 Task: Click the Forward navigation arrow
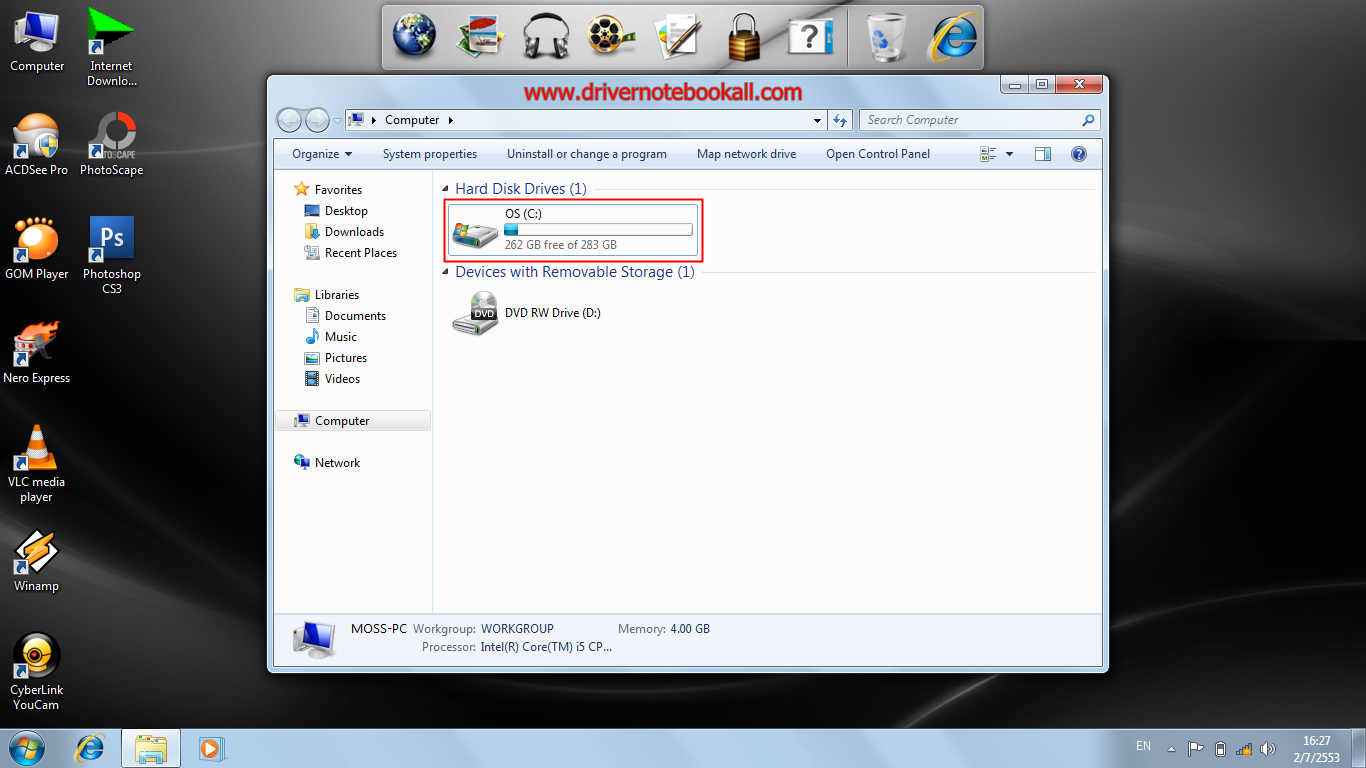coord(317,120)
